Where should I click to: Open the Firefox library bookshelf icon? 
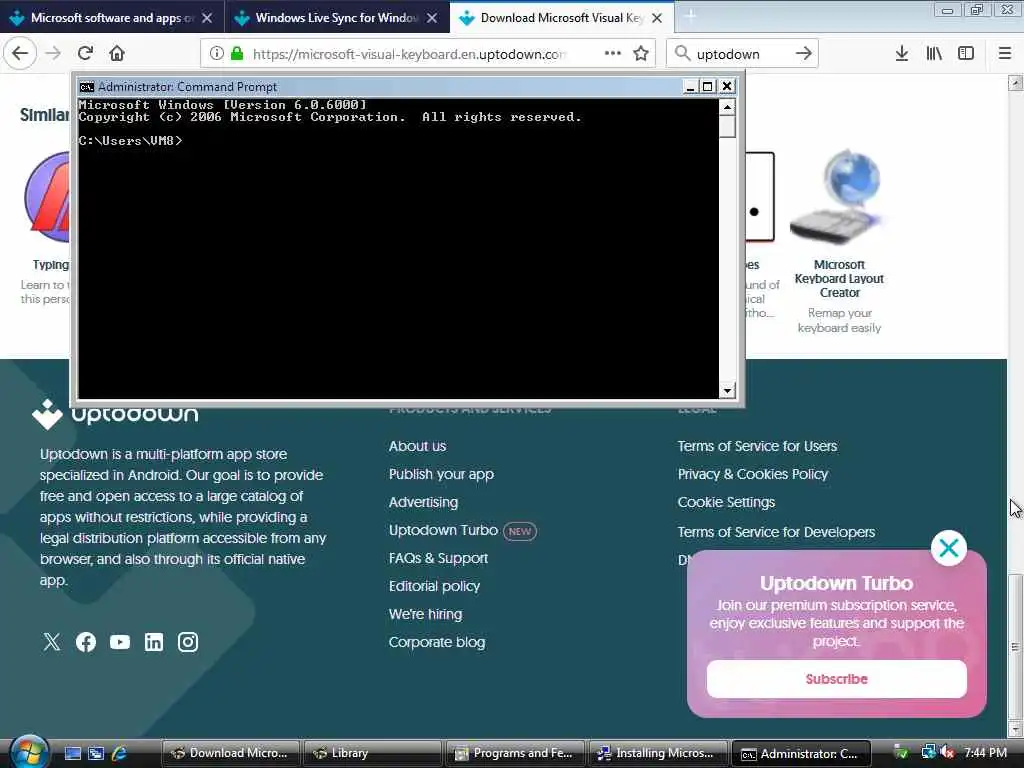pos(934,54)
